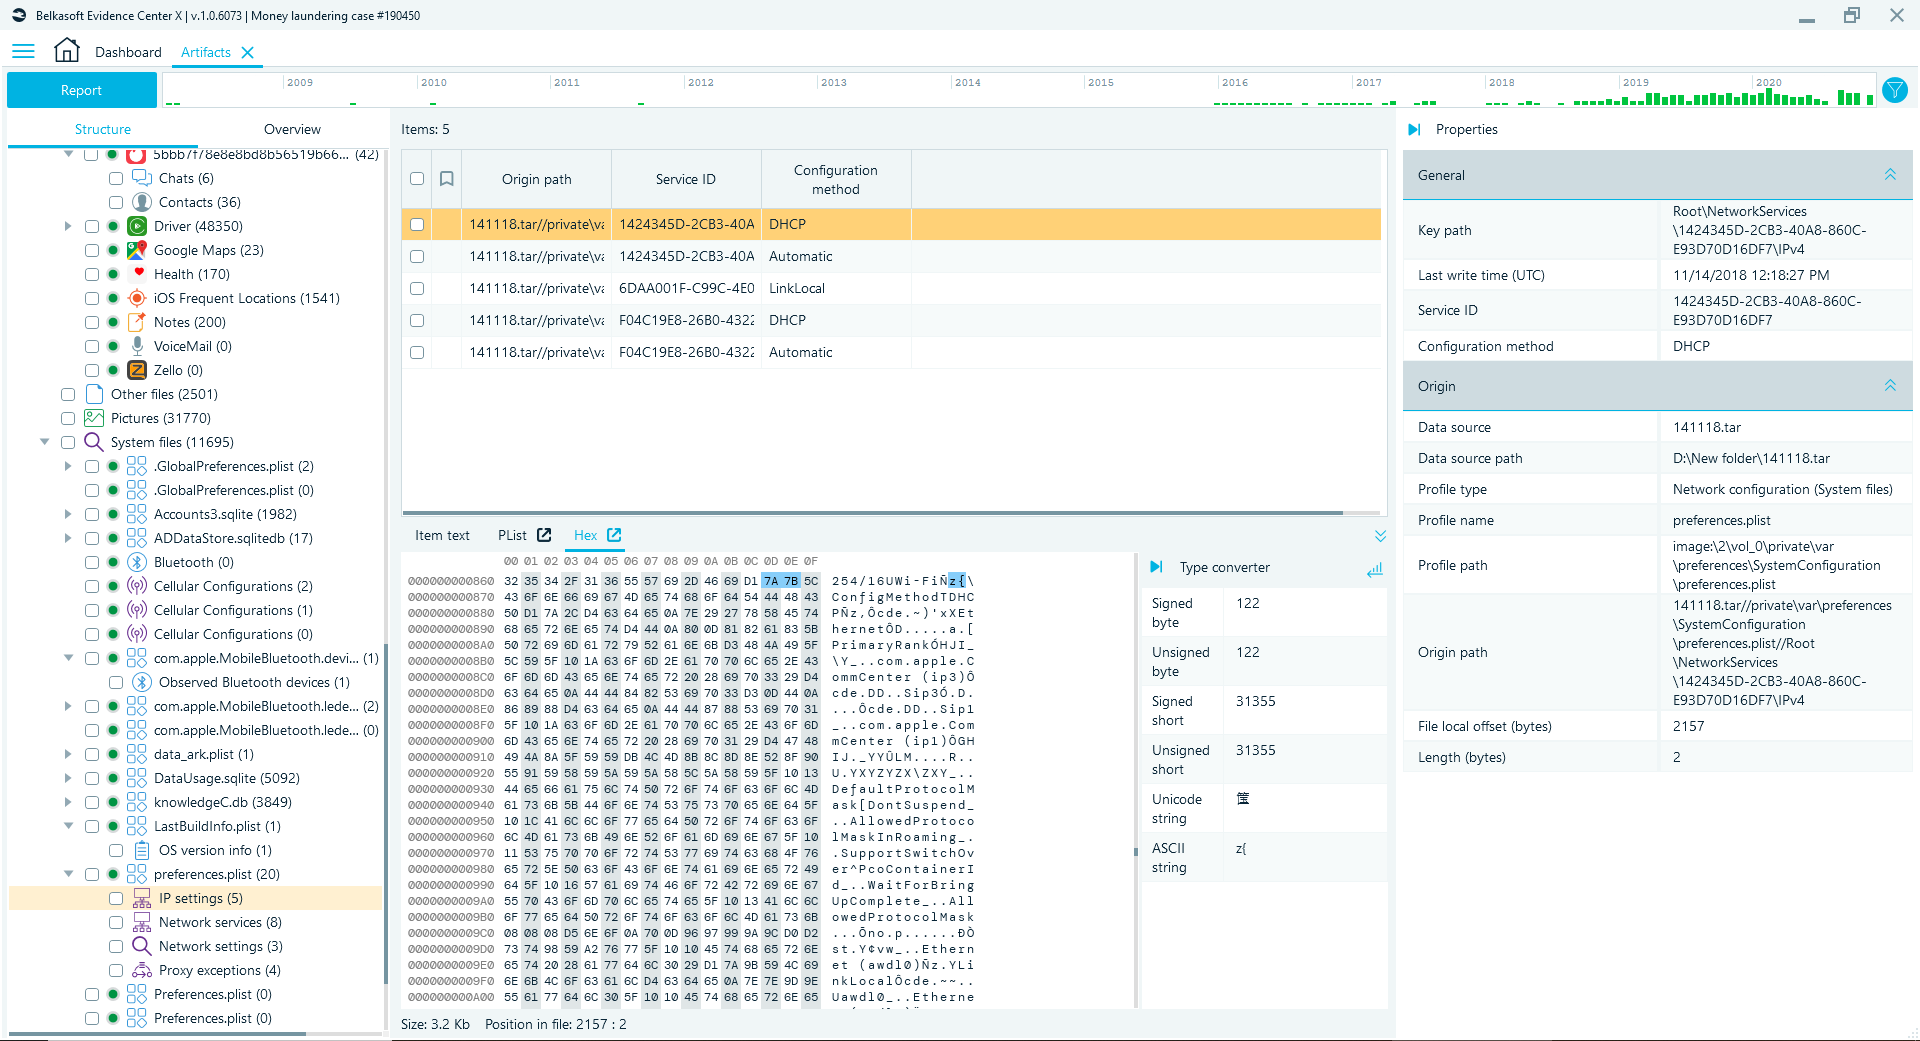This screenshot has height=1041, width=1920.
Task: Collapse the preferences.plist (20) node
Action: point(69,874)
